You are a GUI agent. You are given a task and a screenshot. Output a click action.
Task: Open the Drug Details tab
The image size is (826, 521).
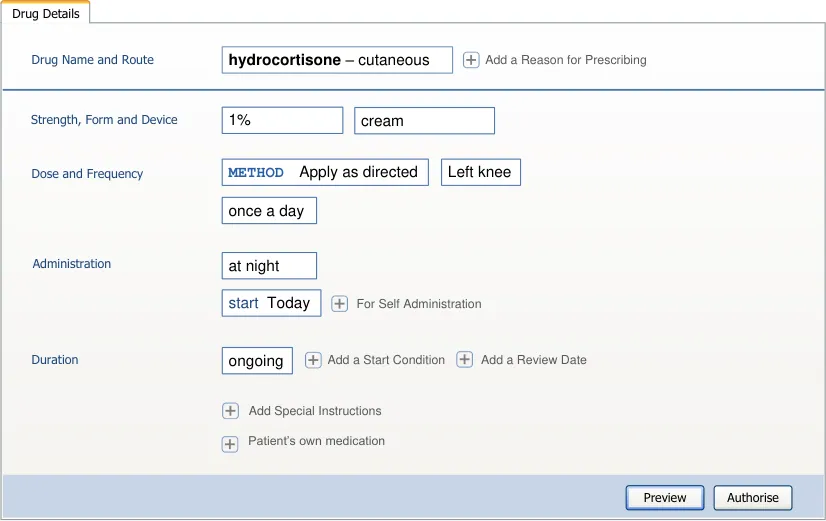click(46, 14)
